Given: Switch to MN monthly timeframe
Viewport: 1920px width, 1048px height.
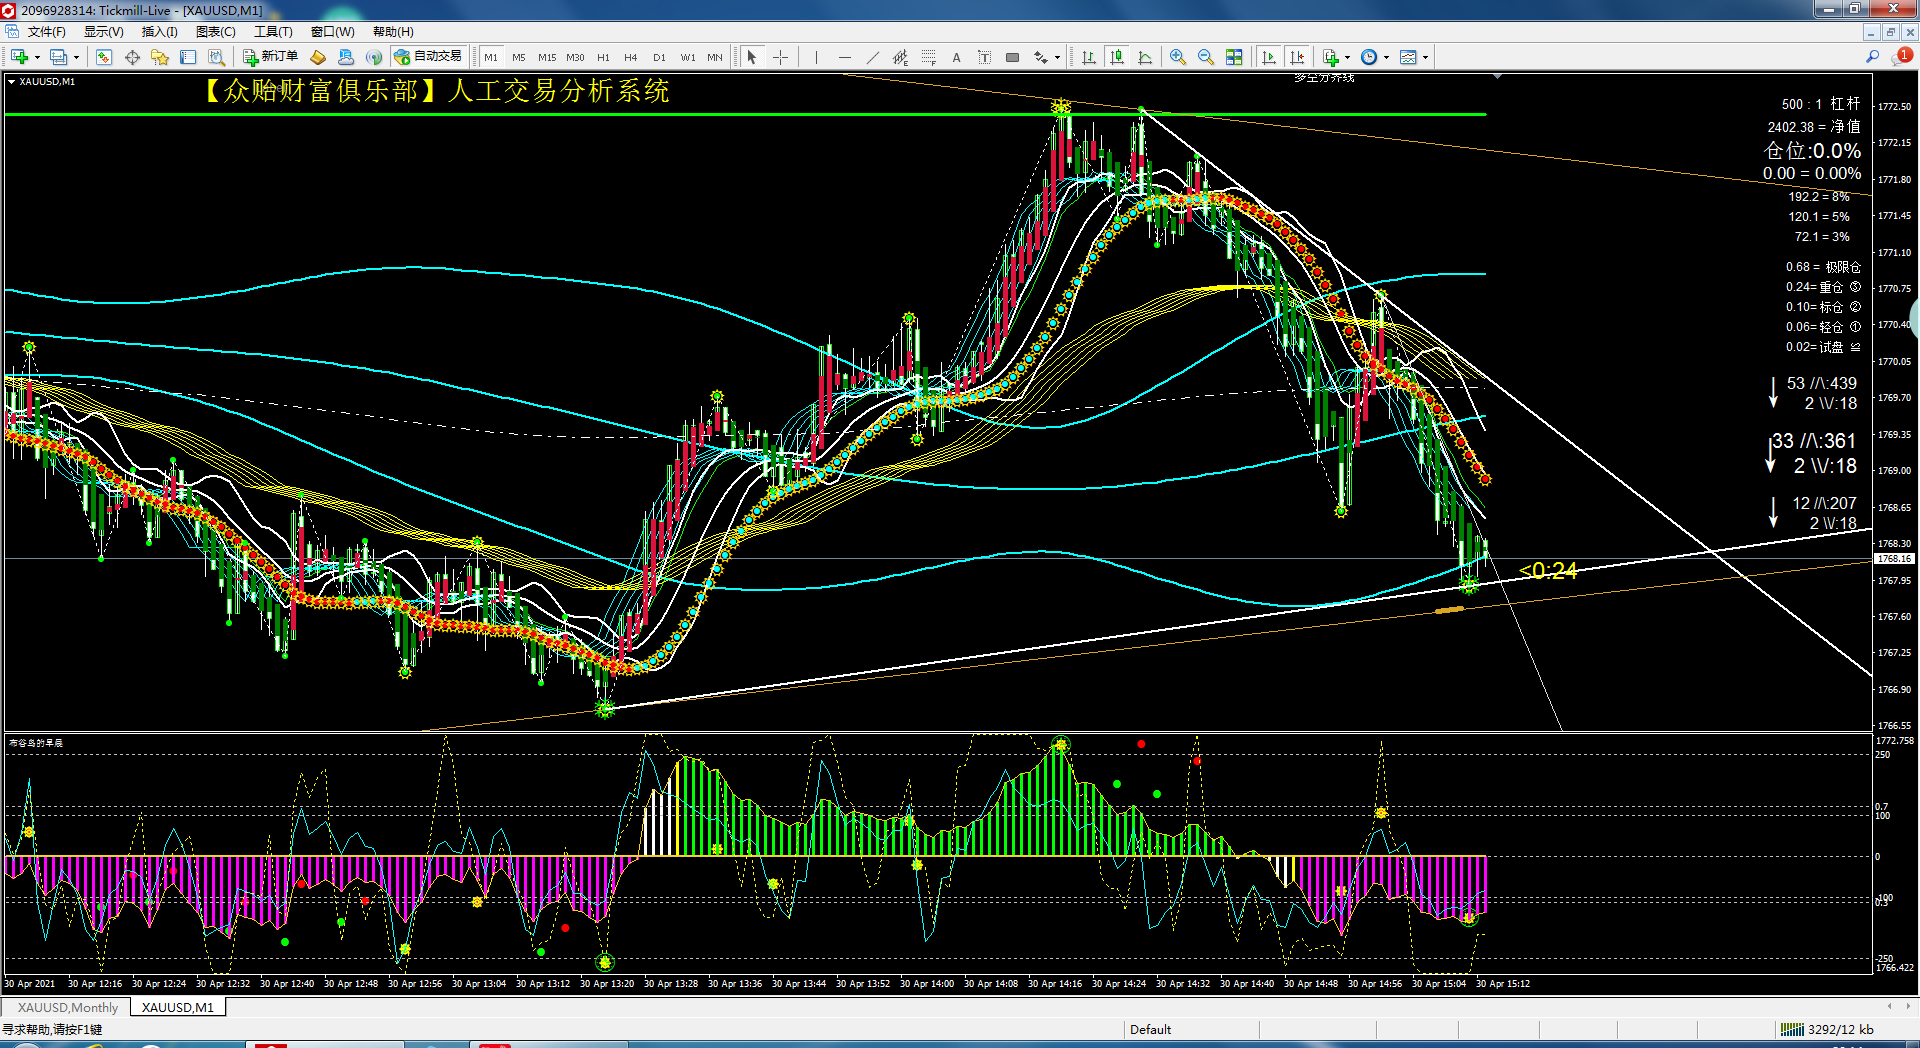Looking at the screenshot, I should click(x=715, y=57).
